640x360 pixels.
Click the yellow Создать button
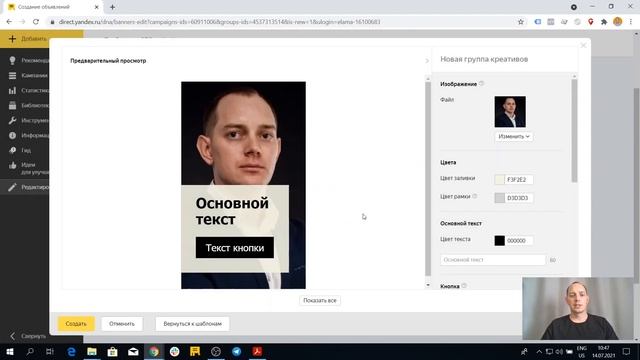[x=76, y=324]
